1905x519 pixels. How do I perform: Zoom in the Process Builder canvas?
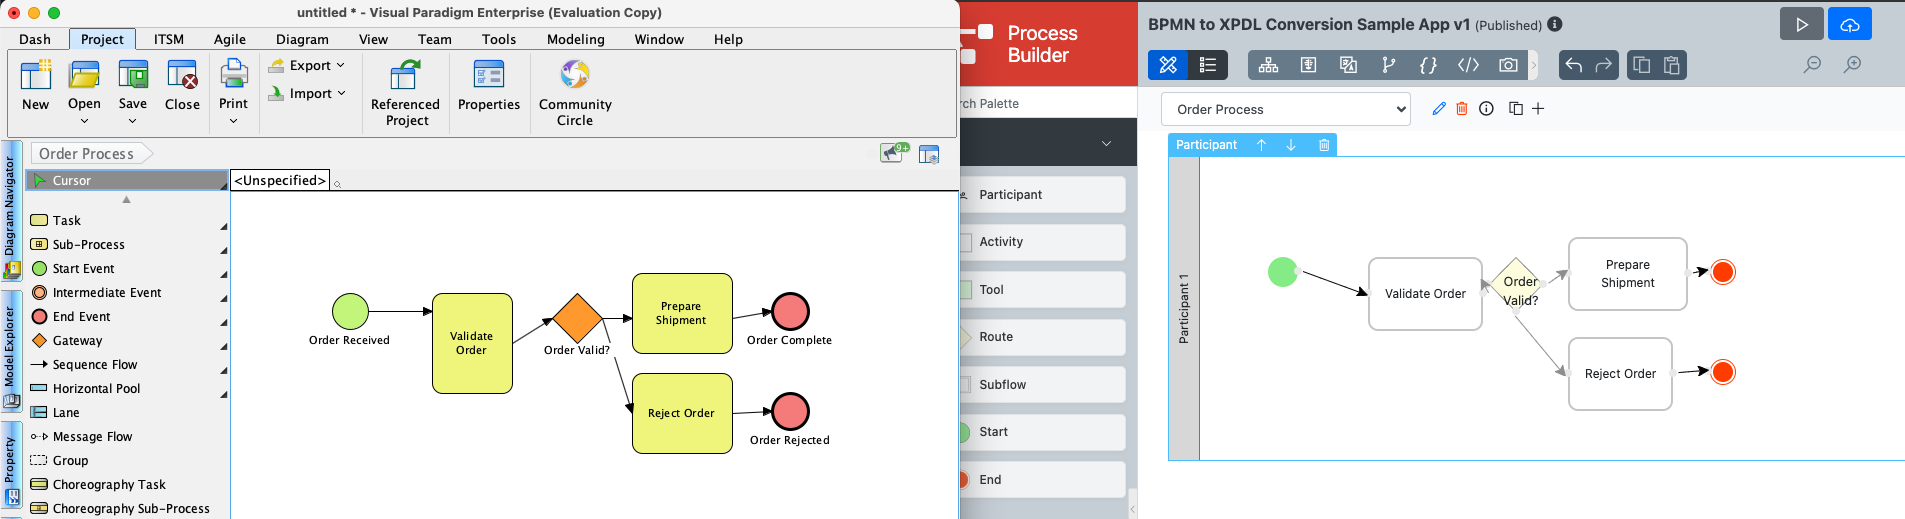point(1852,65)
